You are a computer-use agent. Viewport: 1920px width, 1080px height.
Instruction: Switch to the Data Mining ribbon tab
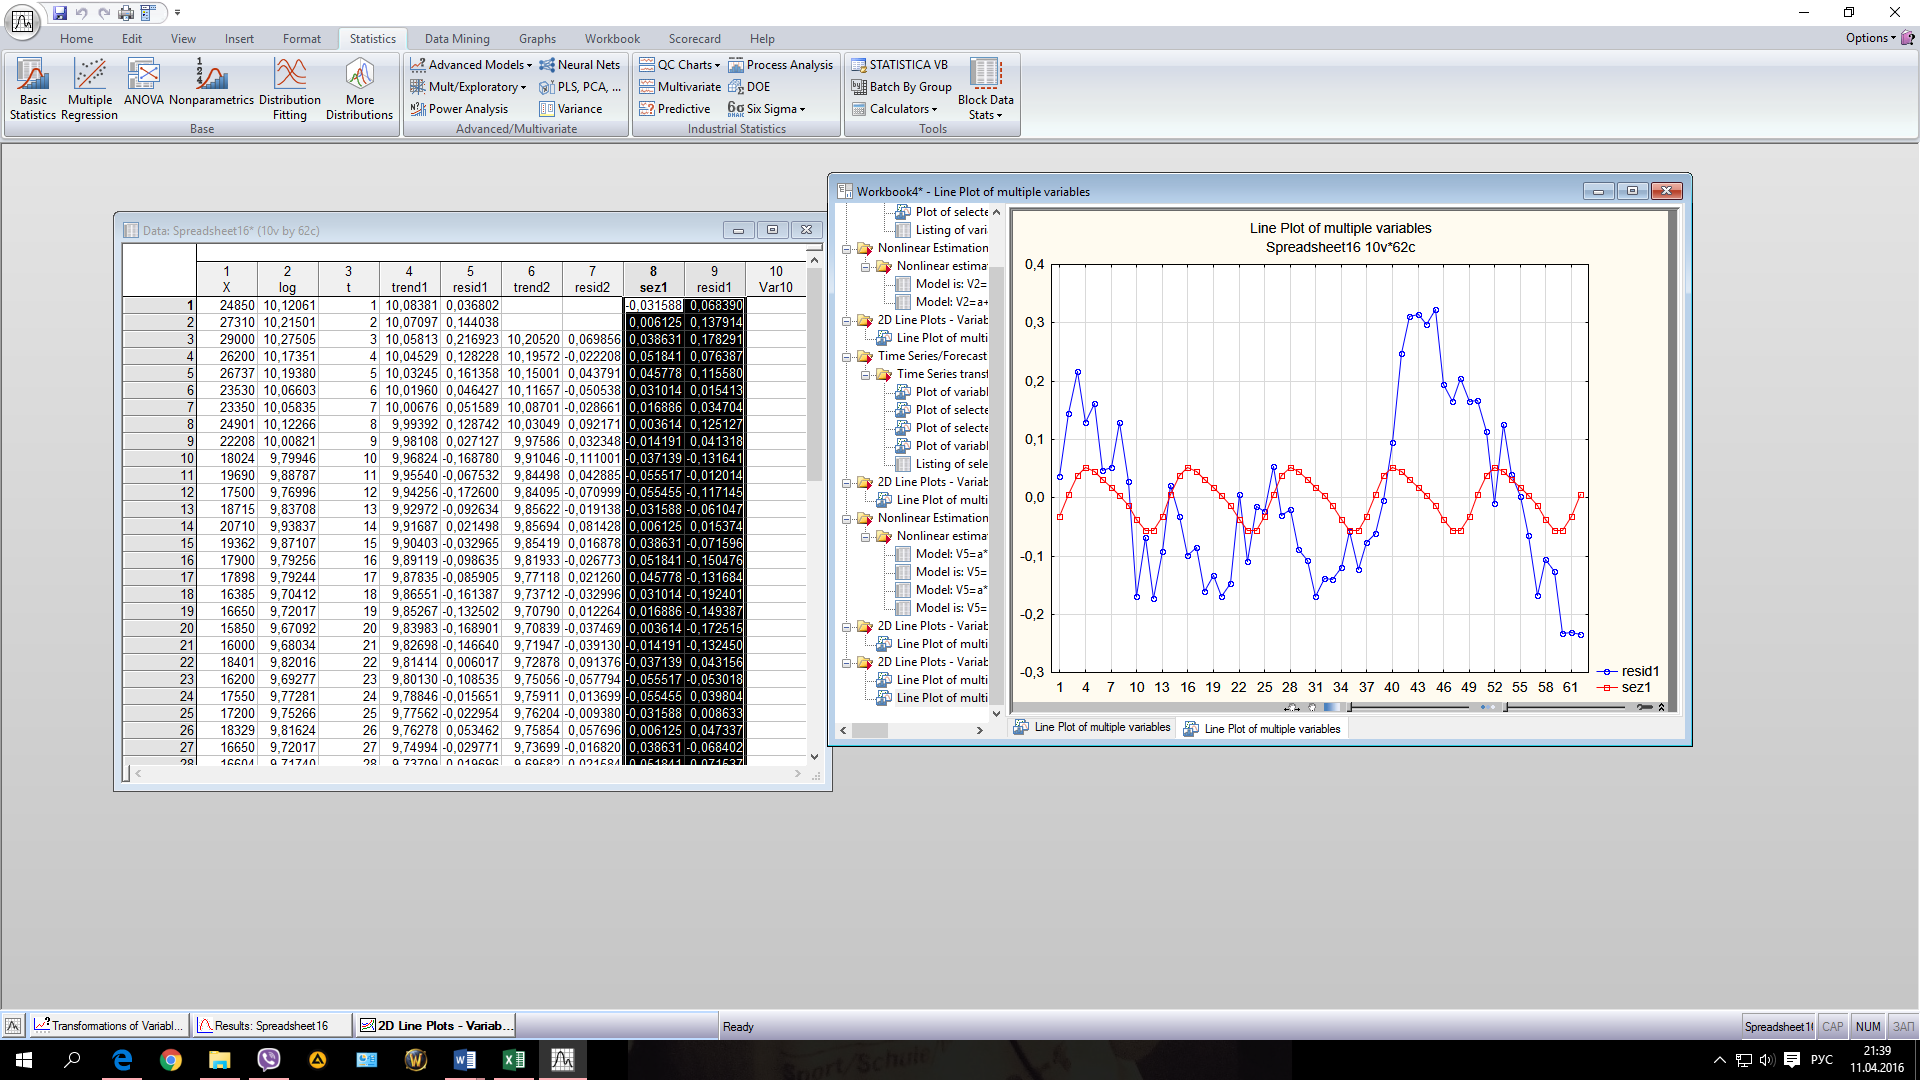[457, 39]
